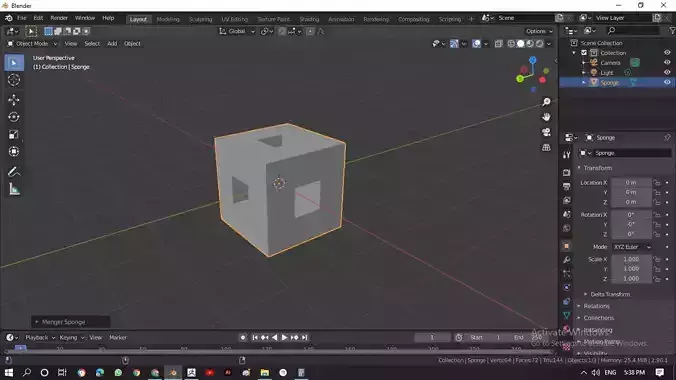
Task: Jump to the end frame
Action: click(305, 338)
